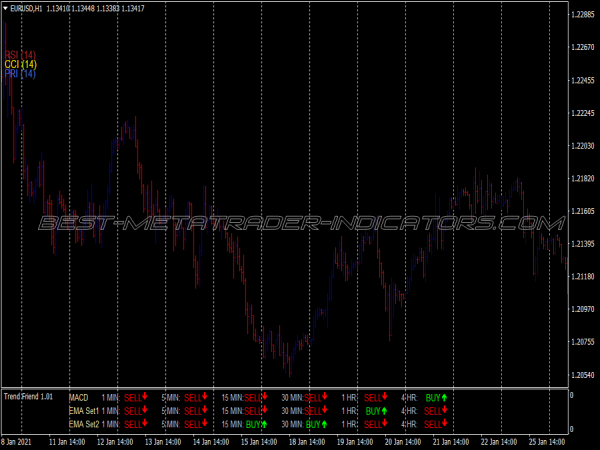
Task: Click the red arrow for MACD 1 HR
Action: click(385, 396)
